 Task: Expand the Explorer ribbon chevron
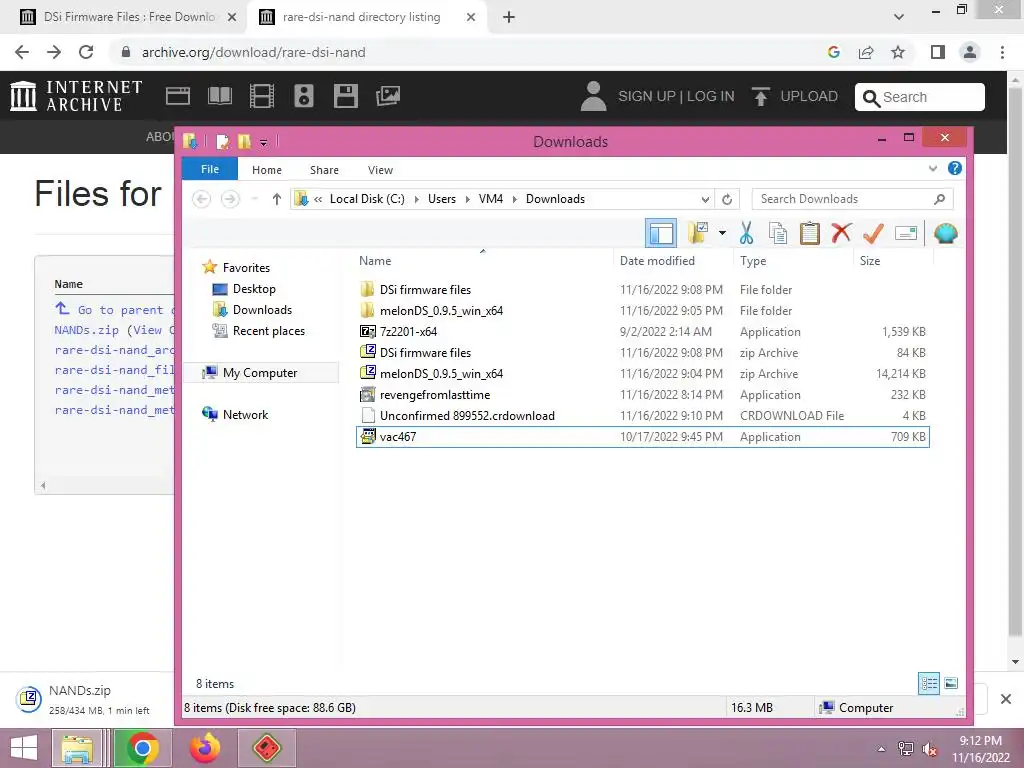[x=933, y=168]
